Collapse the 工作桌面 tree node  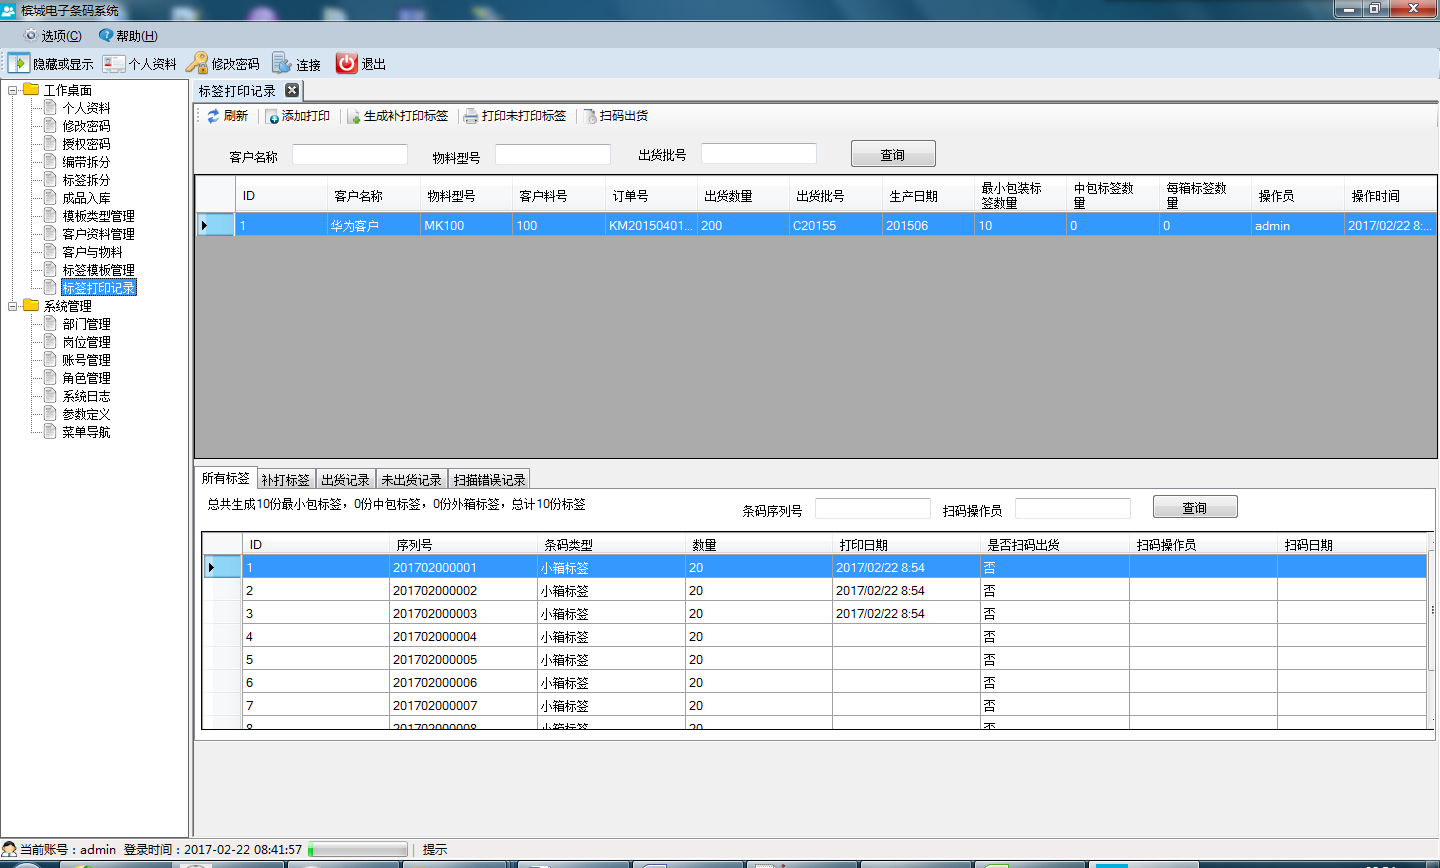[13, 90]
